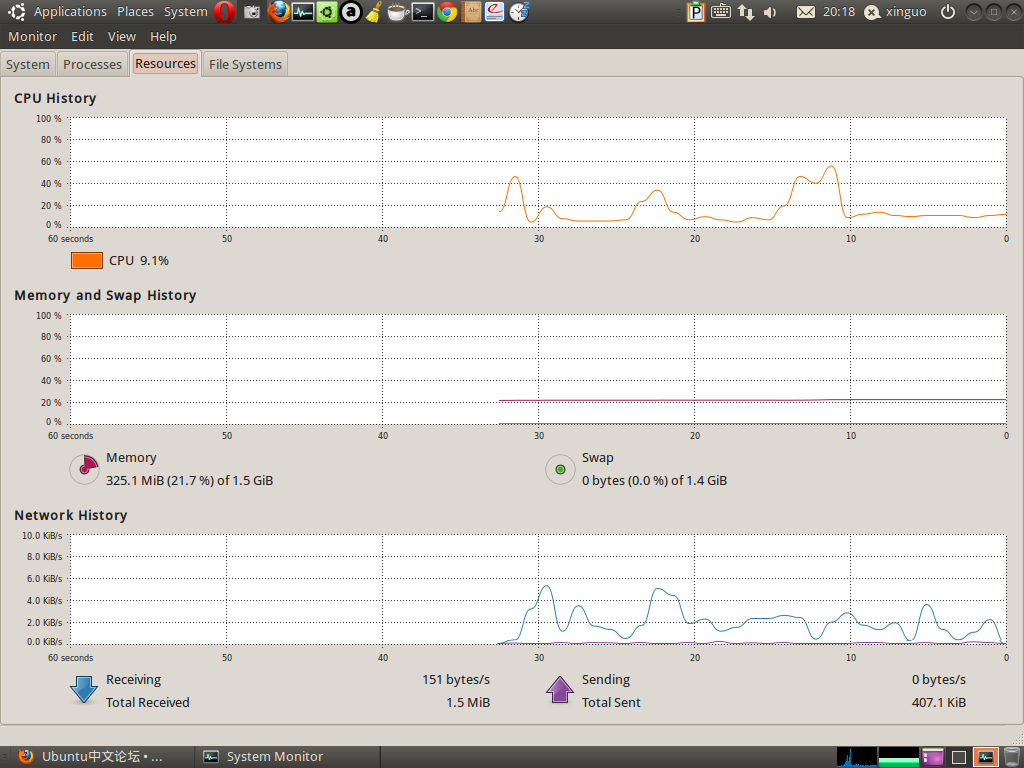1024x768 pixels.
Task: Click the '1.5 MiB' total received value
Action: coord(468,703)
